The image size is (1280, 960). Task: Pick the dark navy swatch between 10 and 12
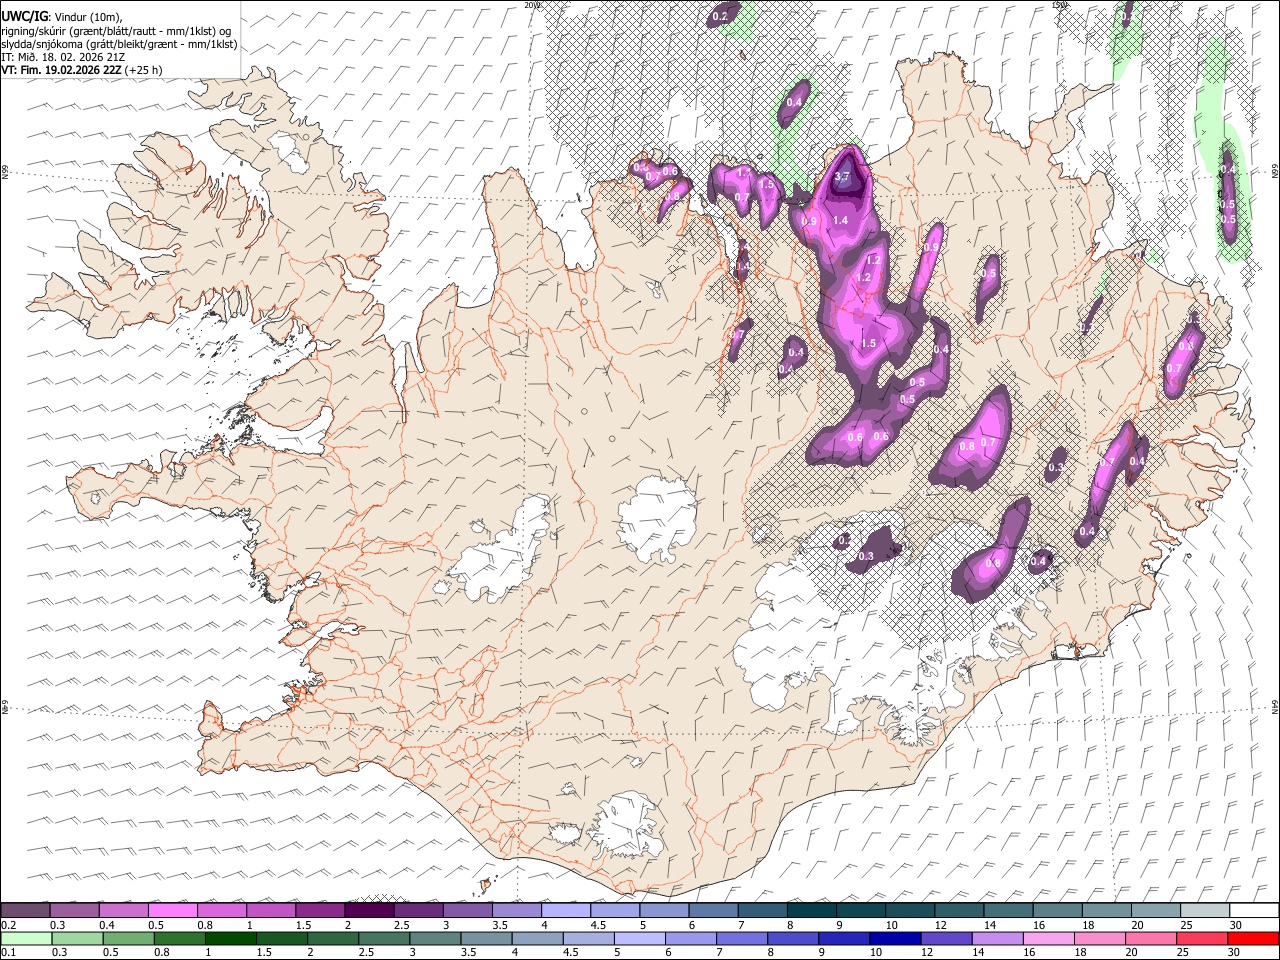pos(895,938)
